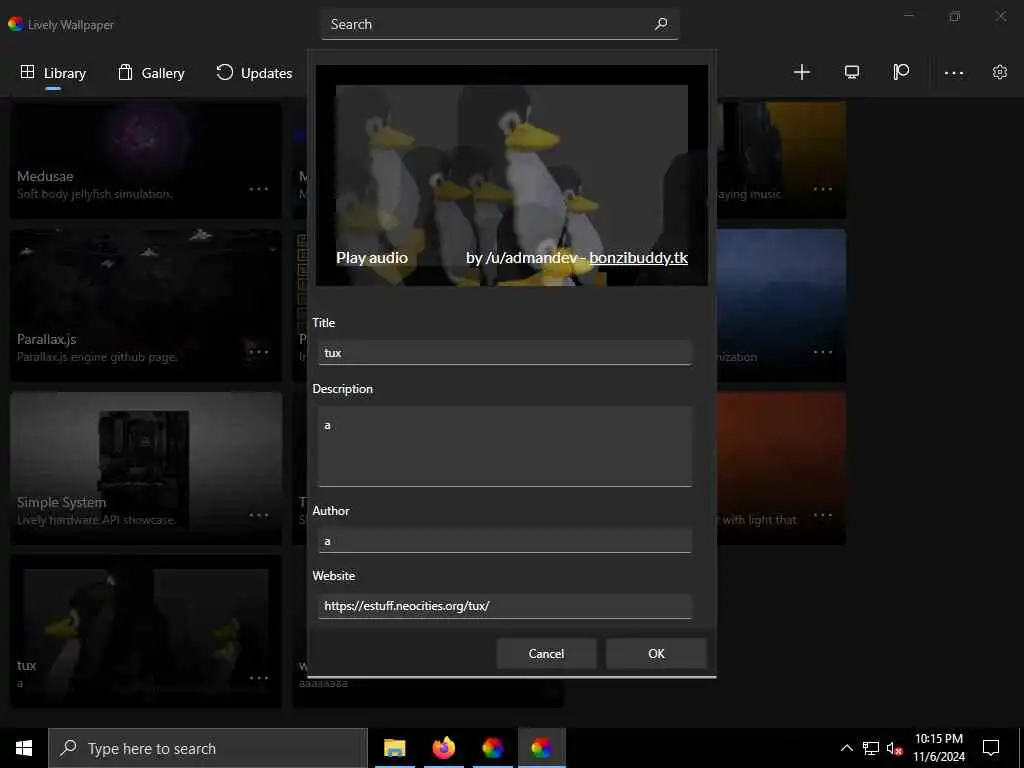Open the clock showing 10:15 PM
Screen dimensions: 1024x768
point(938,748)
